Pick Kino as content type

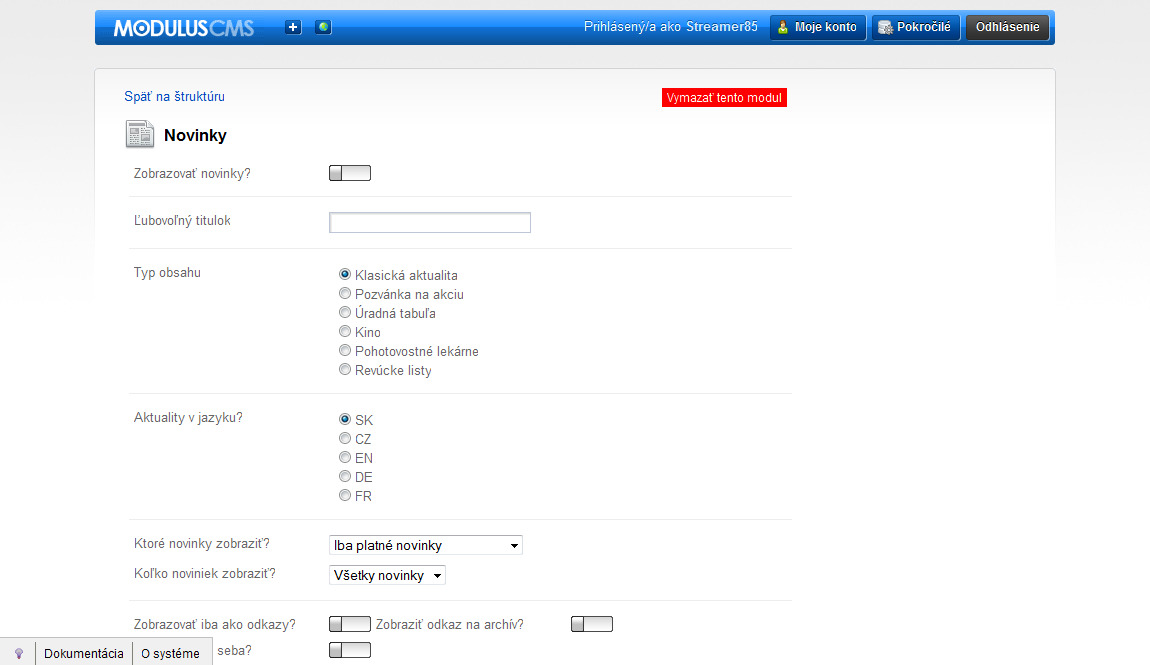coord(345,332)
